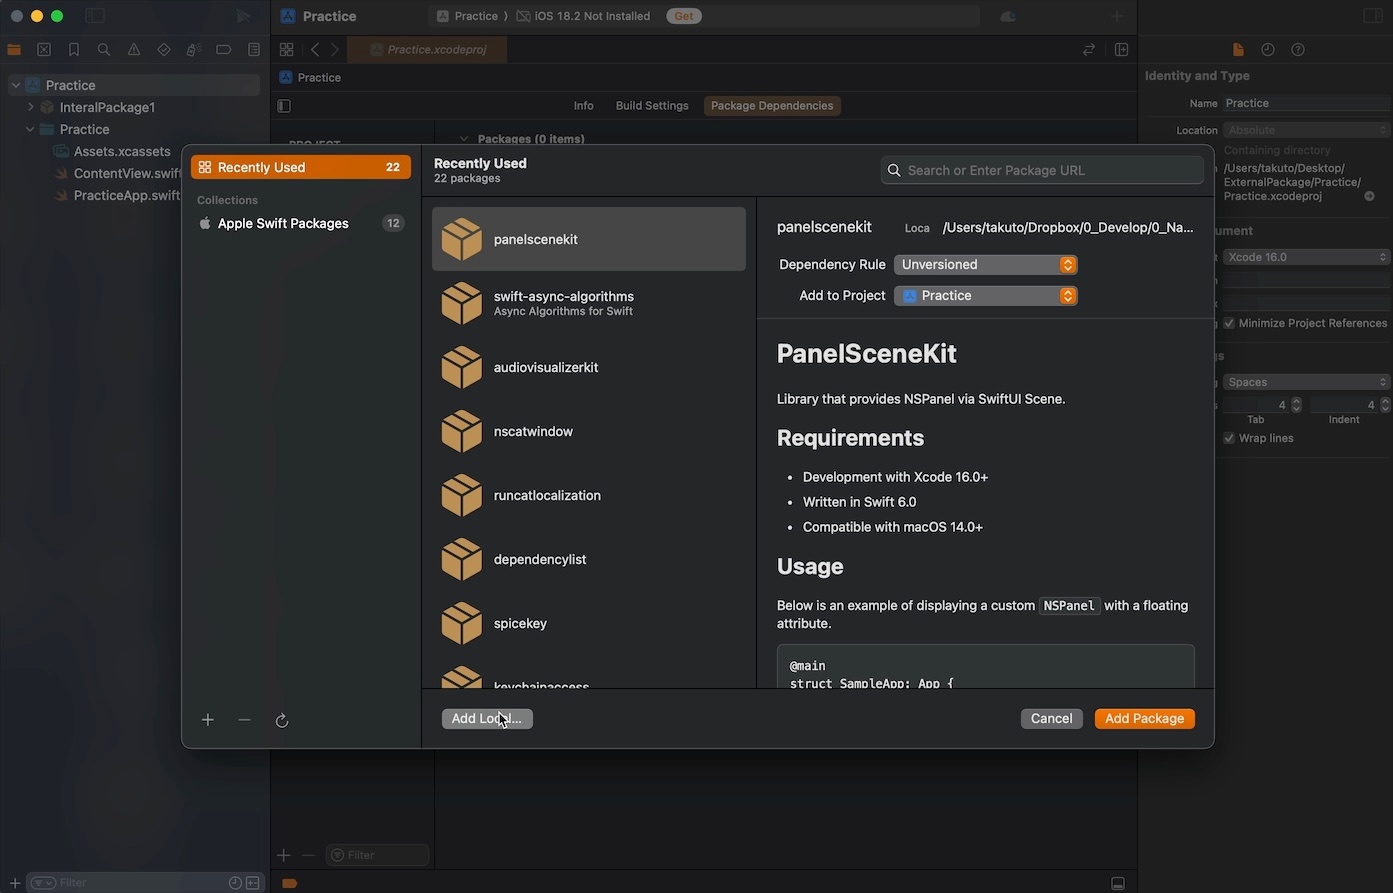The width and height of the screenshot is (1393, 893).
Task: Select the dependencylist package row
Action: coord(589,559)
